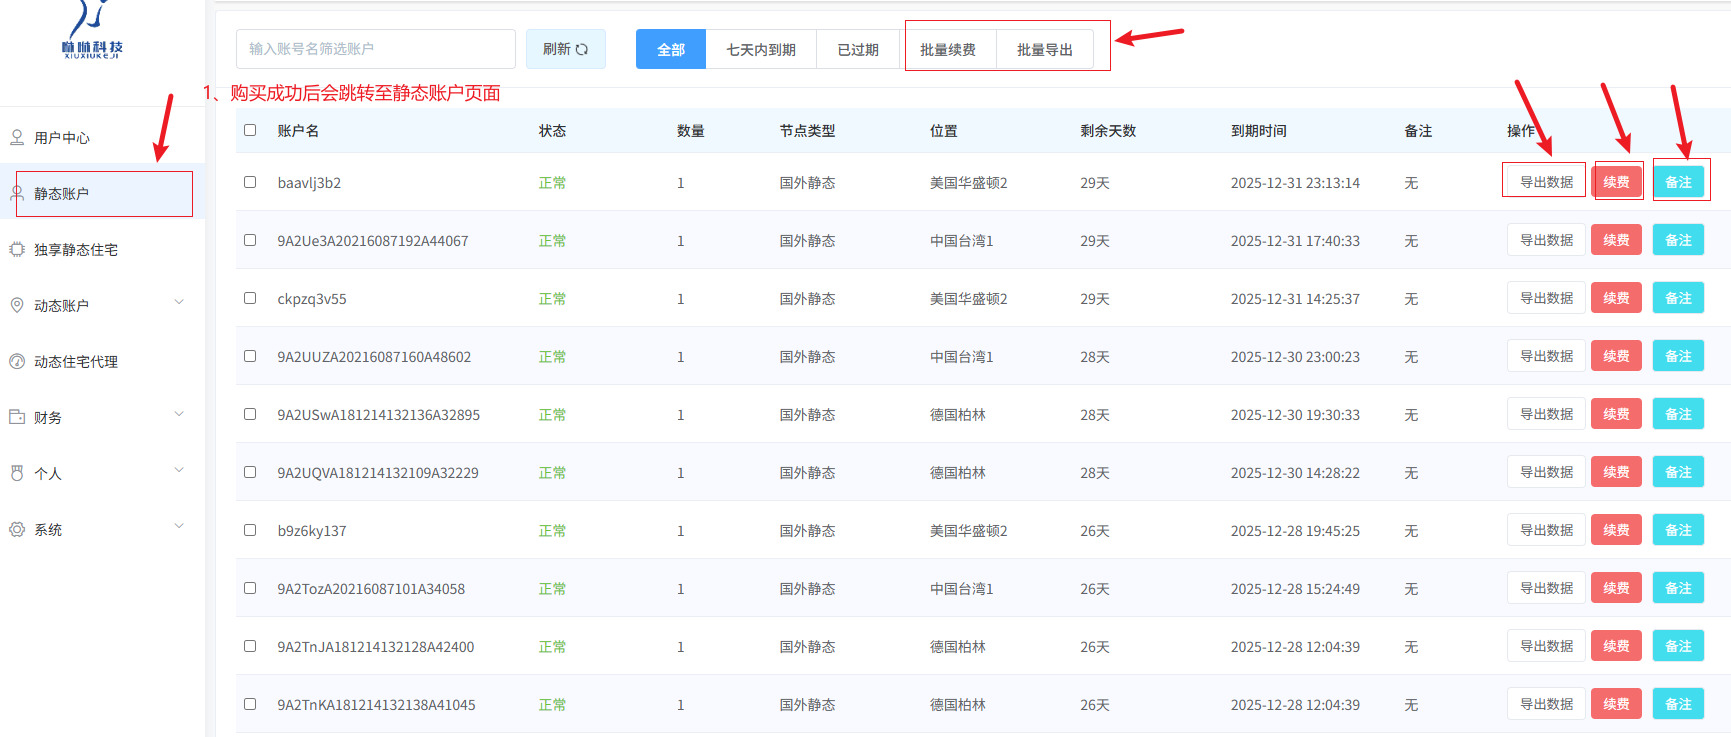Image resolution: width=1731 pixels, height=737 pixels.
Task: Switch to the 七天内到期 tab
Action: click(x=760, y=49)
